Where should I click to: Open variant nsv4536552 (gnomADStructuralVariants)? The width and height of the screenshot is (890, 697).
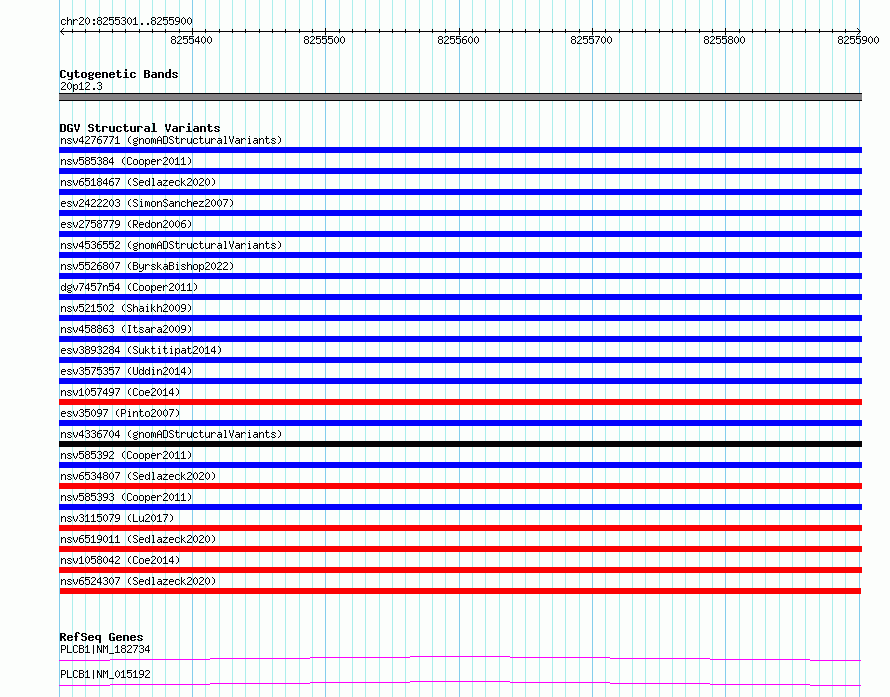click(171, 245)
